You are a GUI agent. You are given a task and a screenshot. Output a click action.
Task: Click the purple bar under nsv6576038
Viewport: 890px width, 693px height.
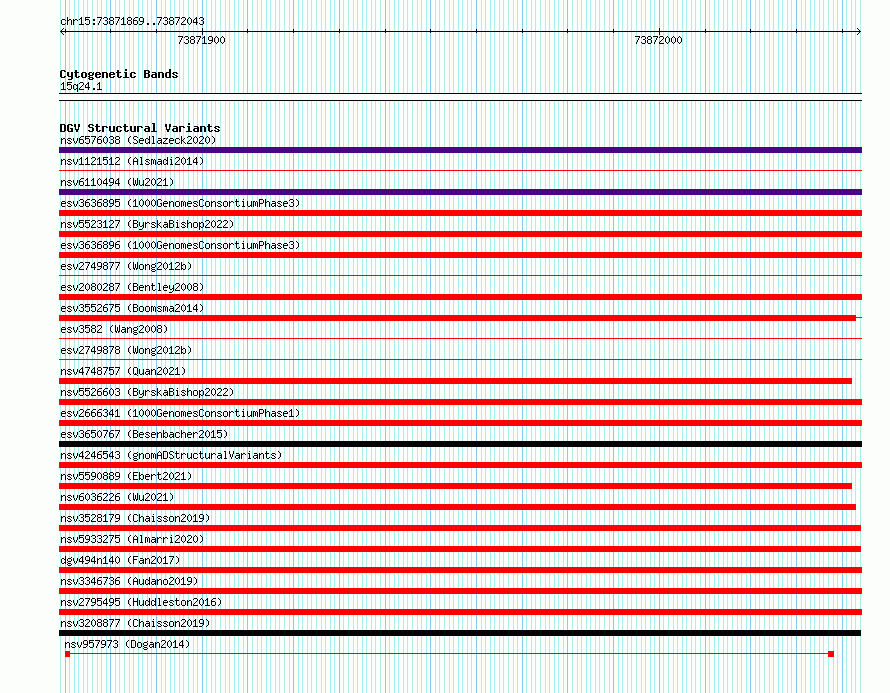(460, 150)
